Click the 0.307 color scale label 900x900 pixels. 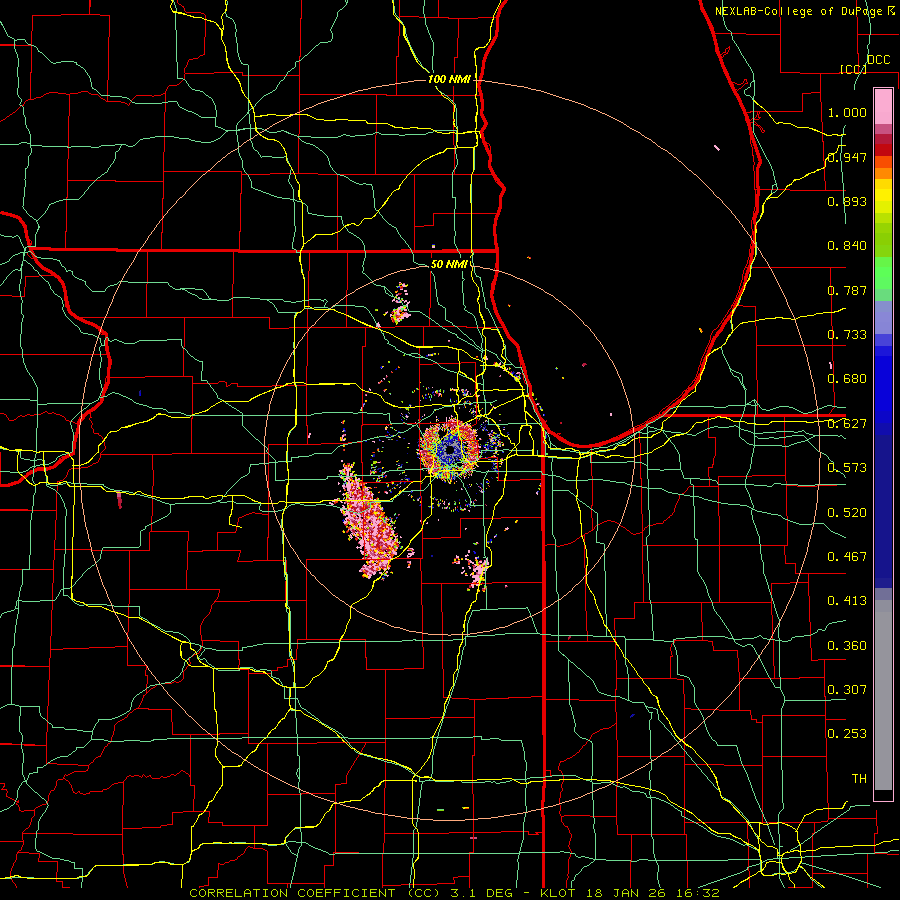click(x=847, y=690)
